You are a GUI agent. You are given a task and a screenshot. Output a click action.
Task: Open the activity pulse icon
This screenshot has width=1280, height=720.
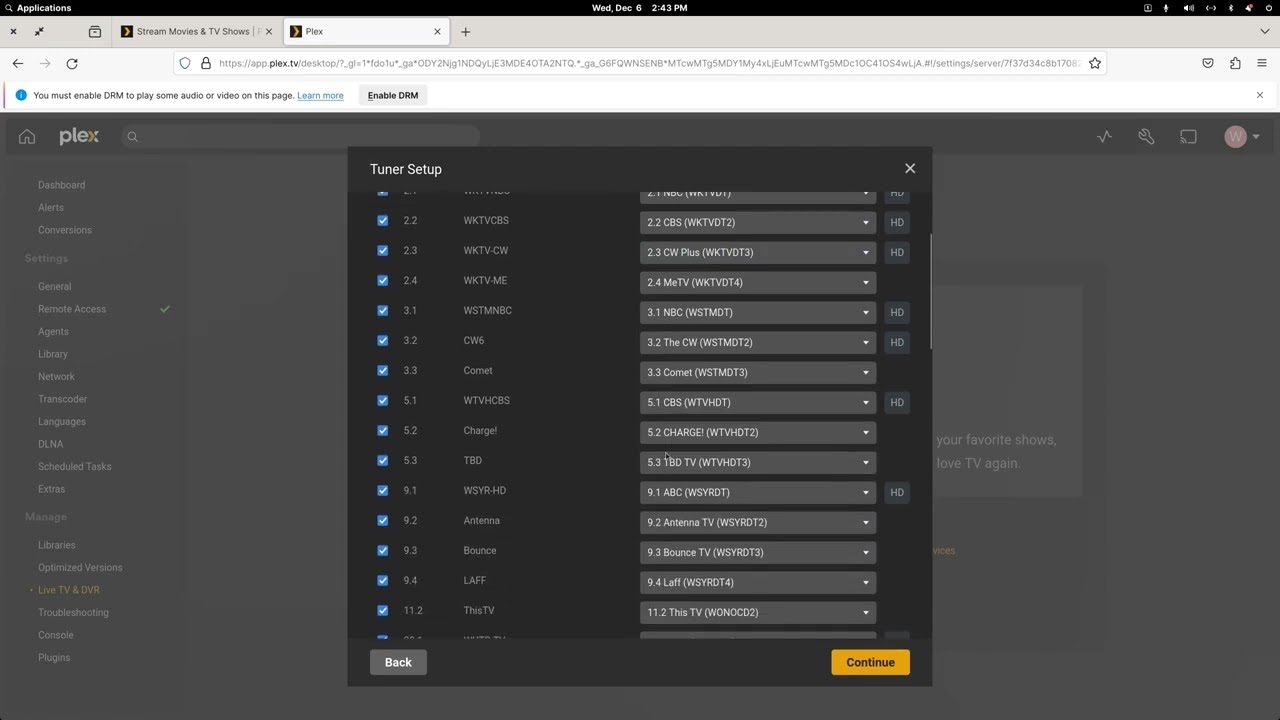click(1104, 137)
